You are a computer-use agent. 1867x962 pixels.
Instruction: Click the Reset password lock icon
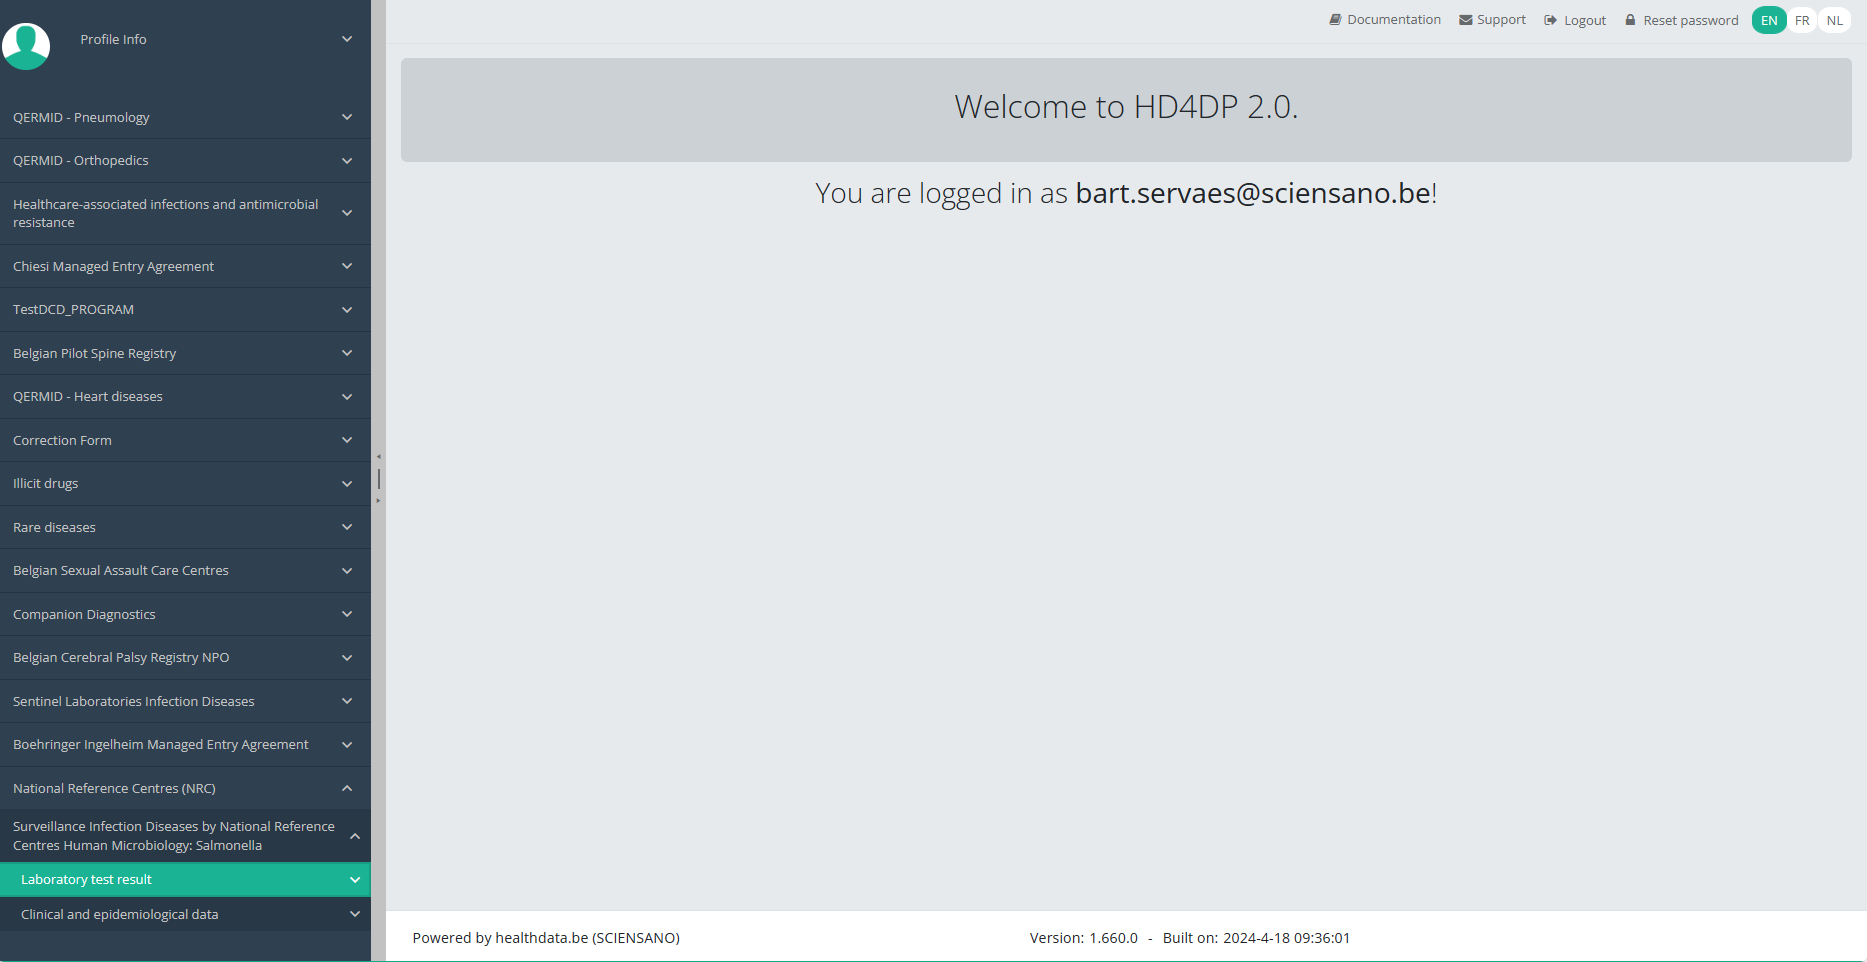[x=1630, y=20]
